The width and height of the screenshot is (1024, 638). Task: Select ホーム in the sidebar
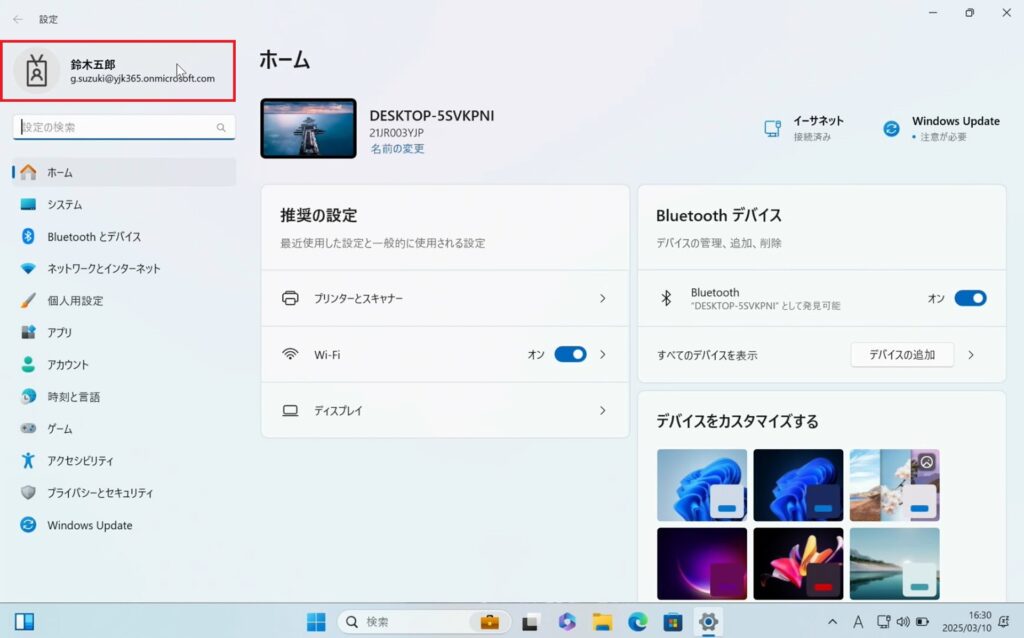[124, 172]
